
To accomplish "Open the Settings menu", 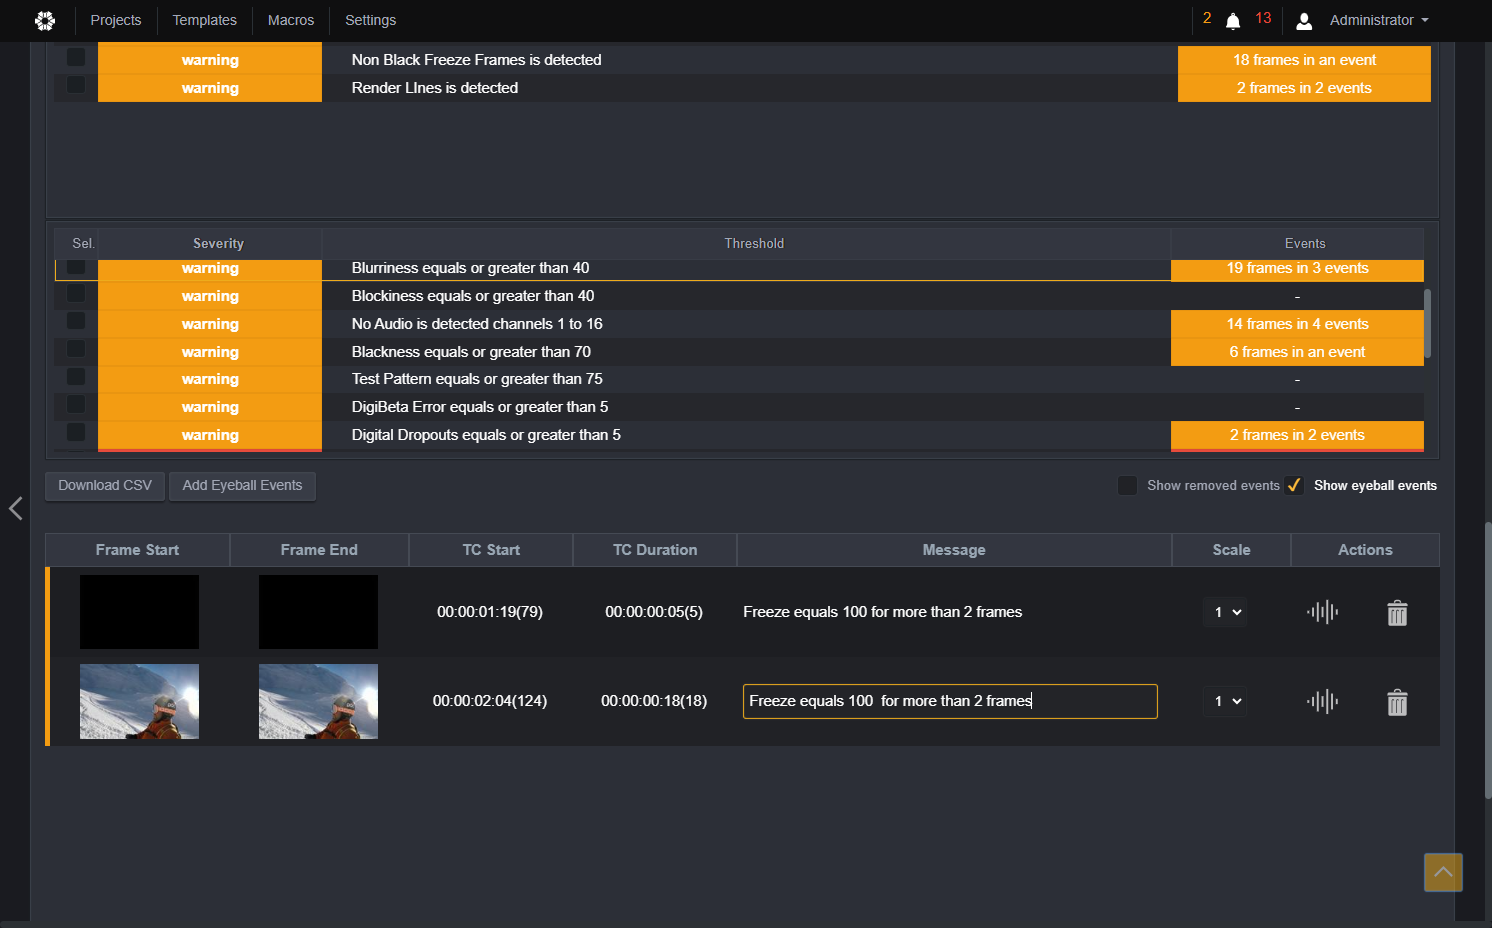I will tap(371, 20).
